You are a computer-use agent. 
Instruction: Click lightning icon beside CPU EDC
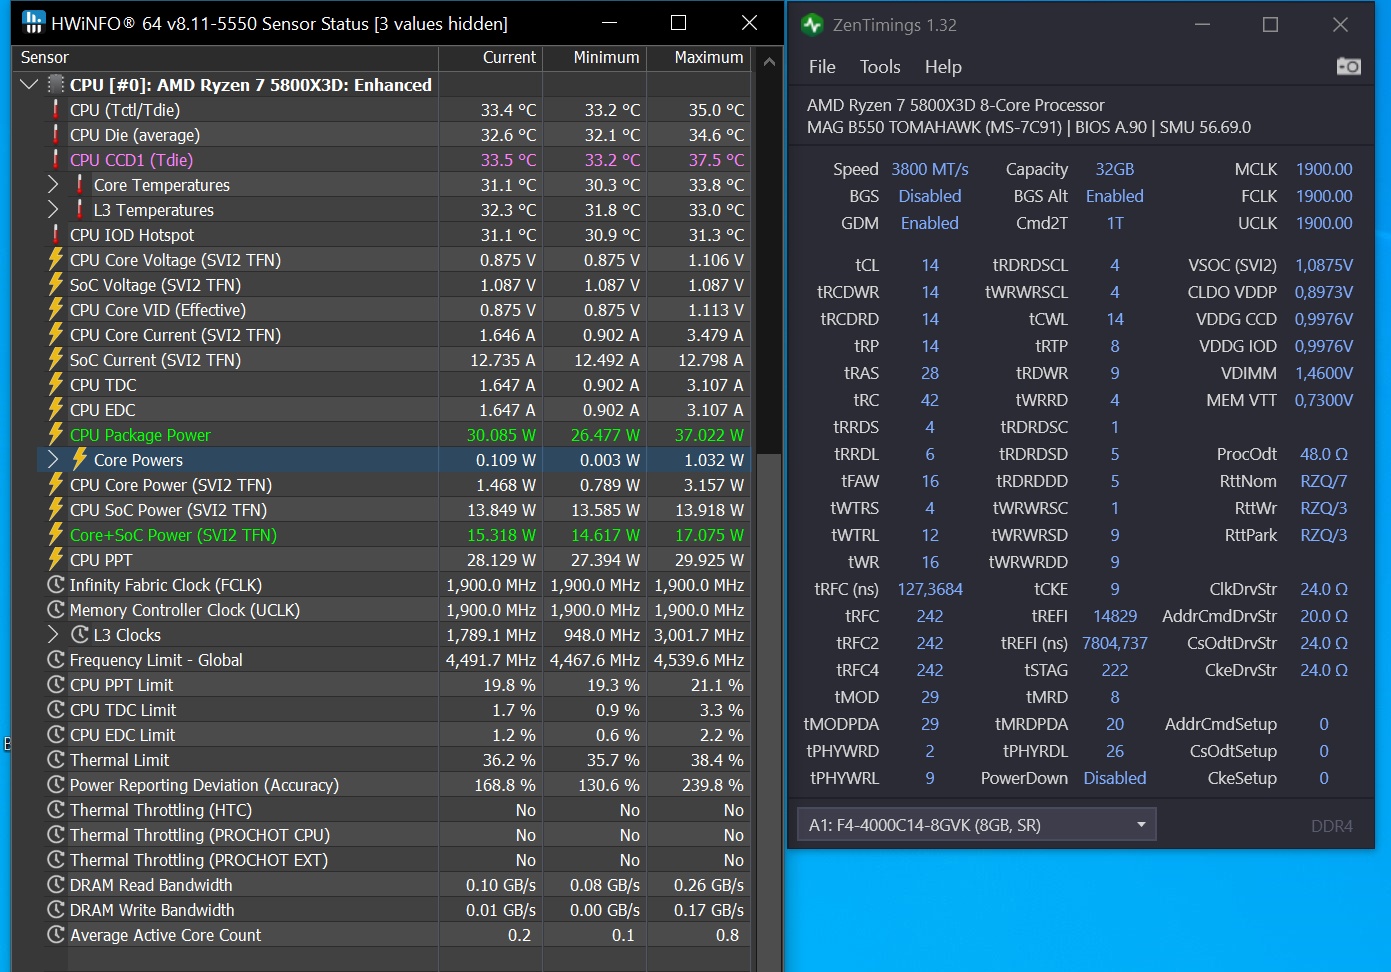click(x=56, y=410)
